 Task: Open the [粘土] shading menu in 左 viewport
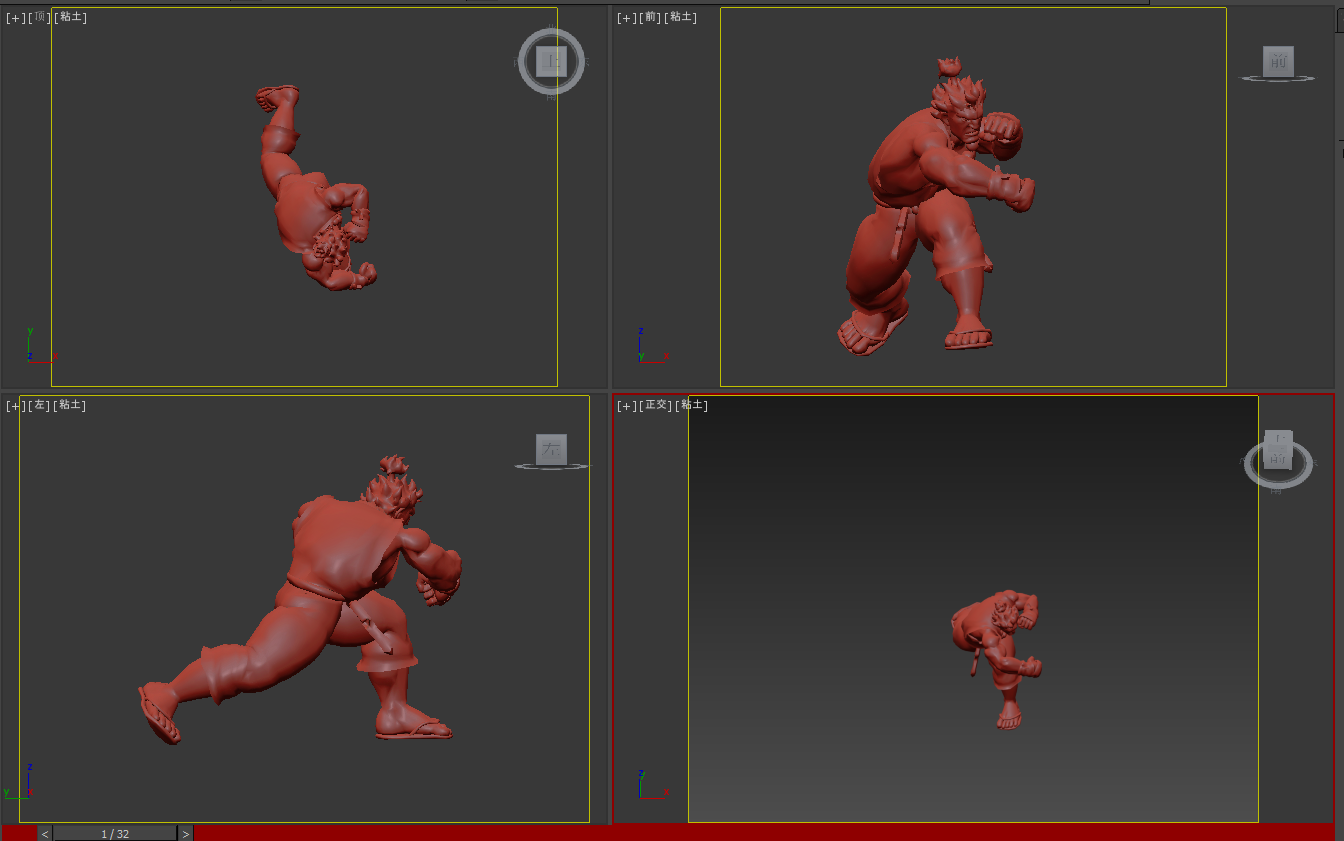[x=71, y=405]
